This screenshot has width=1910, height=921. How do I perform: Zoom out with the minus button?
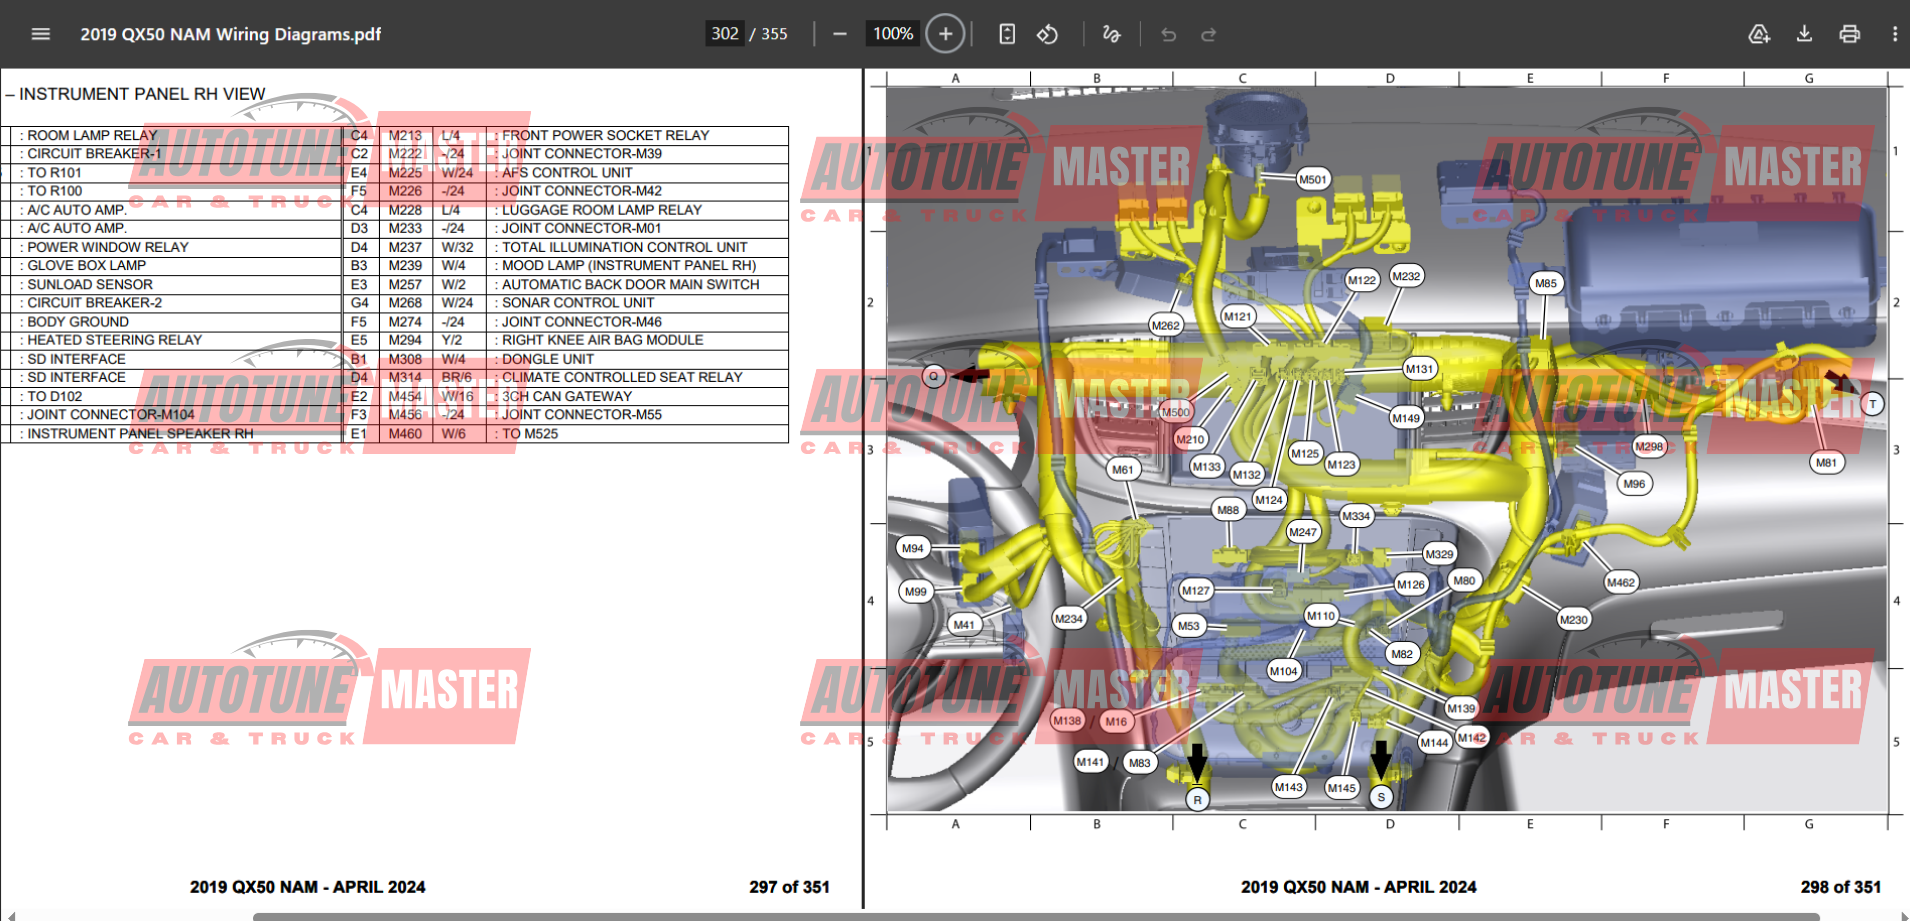840,34
